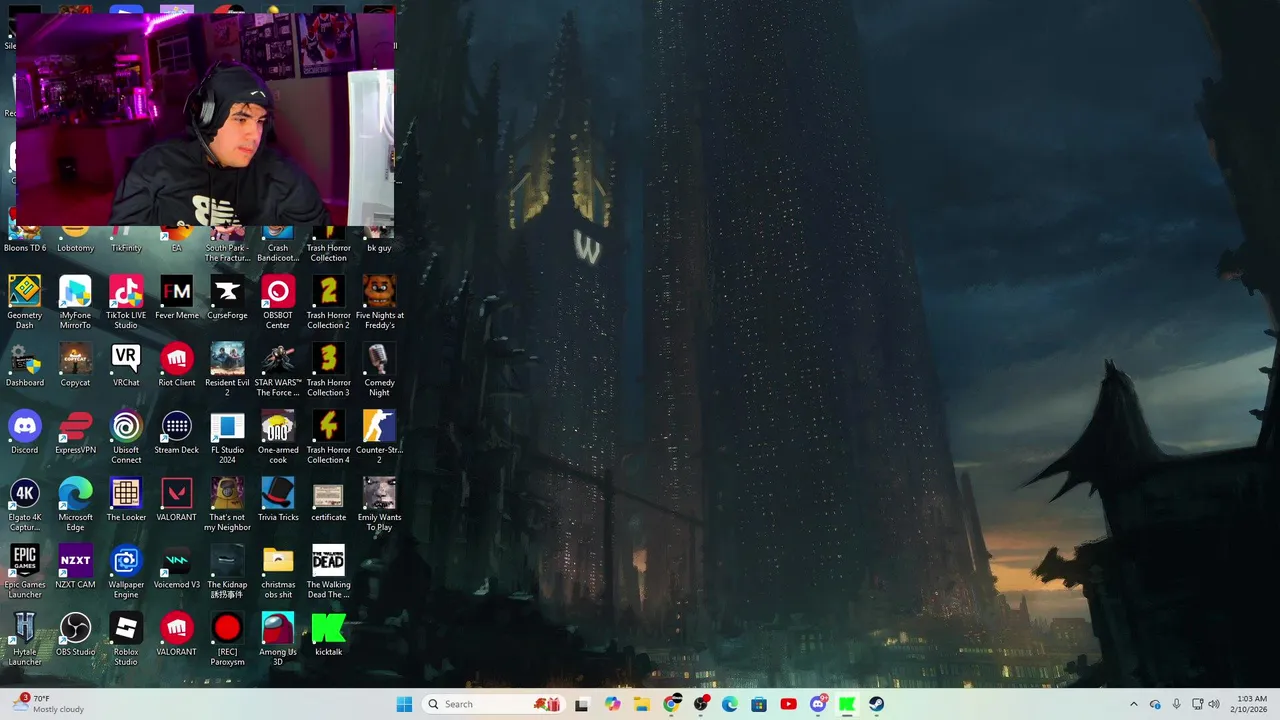Open The Walking Dead desktop icon
This screenshot has height=720, width=1280.
tap(328, 571)
